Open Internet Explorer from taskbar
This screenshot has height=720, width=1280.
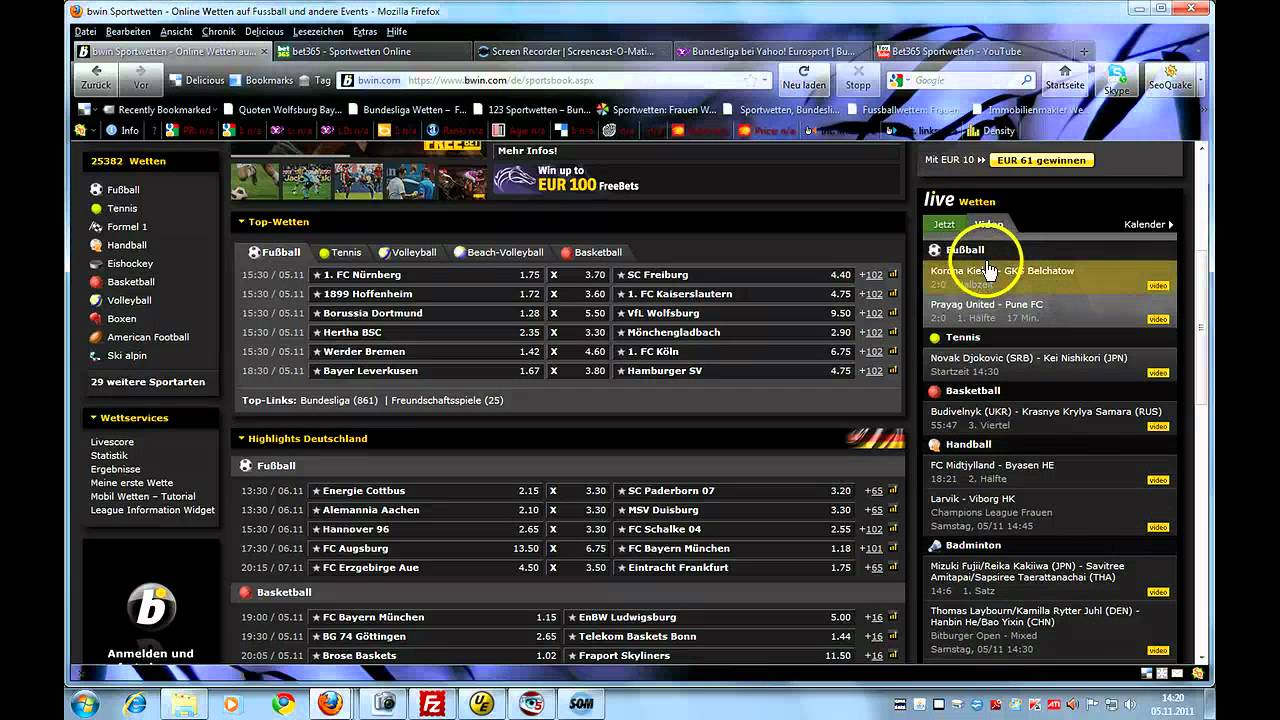click(135, 703)
